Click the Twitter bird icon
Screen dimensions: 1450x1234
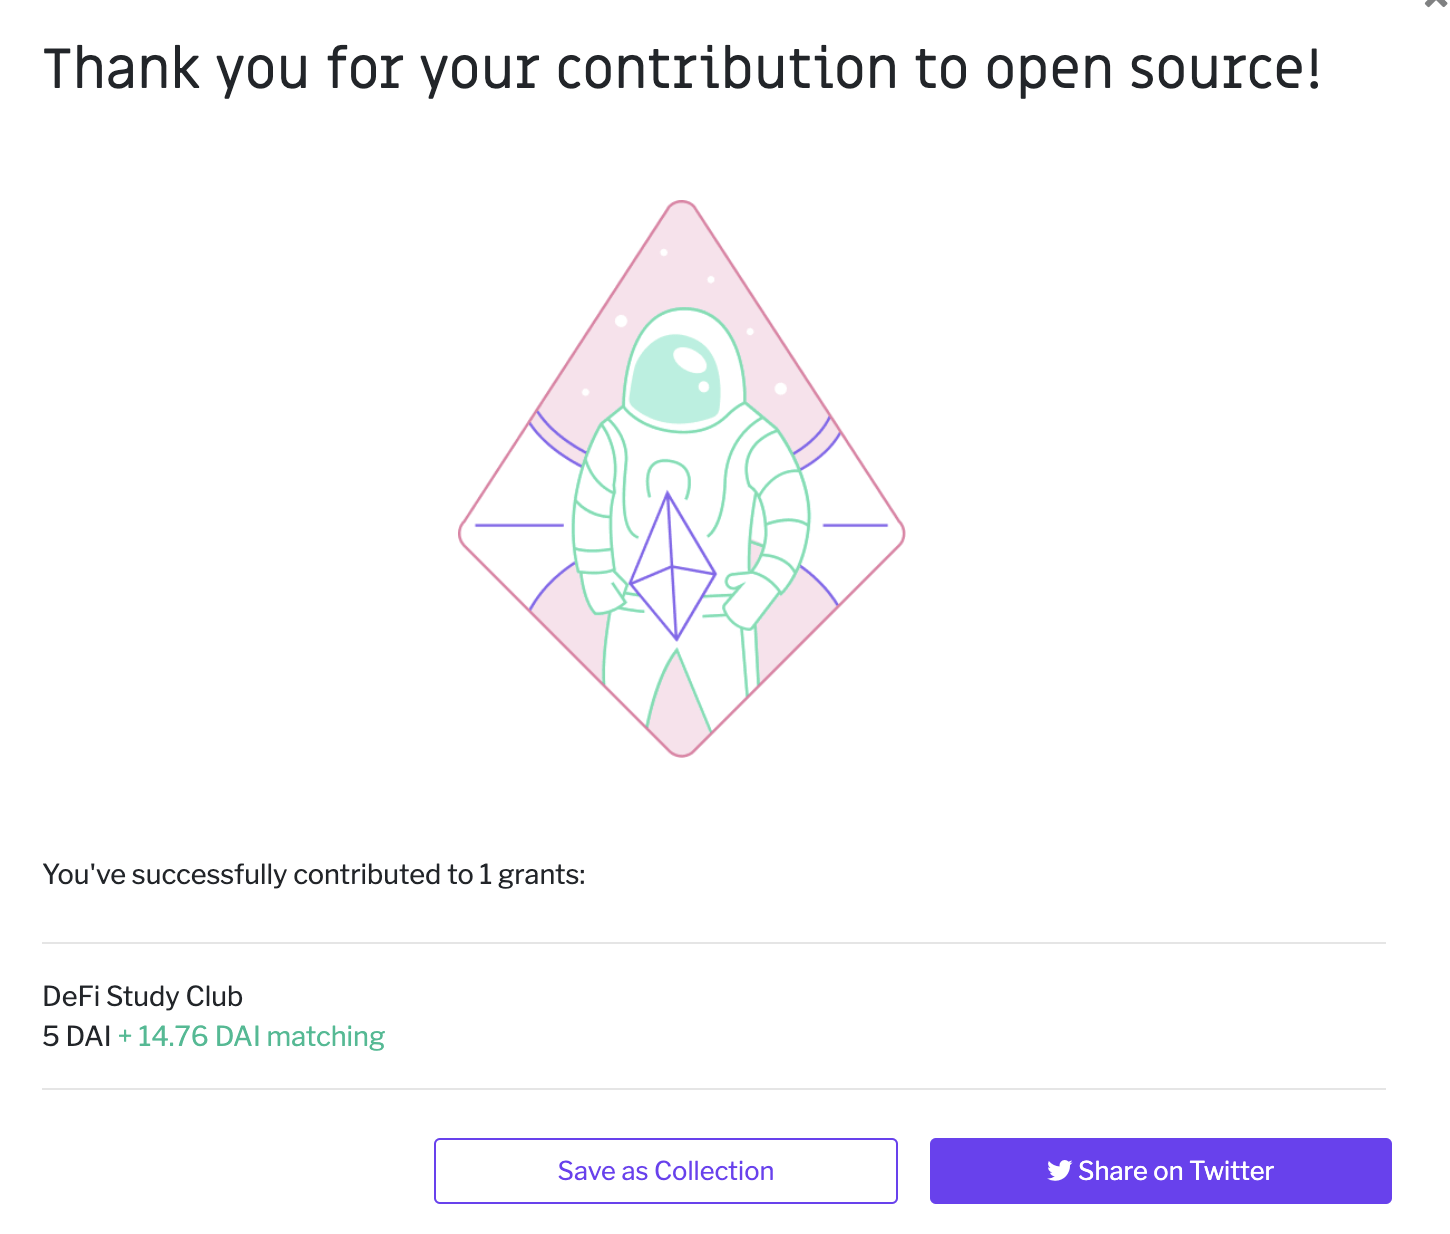[x=1059, y=1171]
